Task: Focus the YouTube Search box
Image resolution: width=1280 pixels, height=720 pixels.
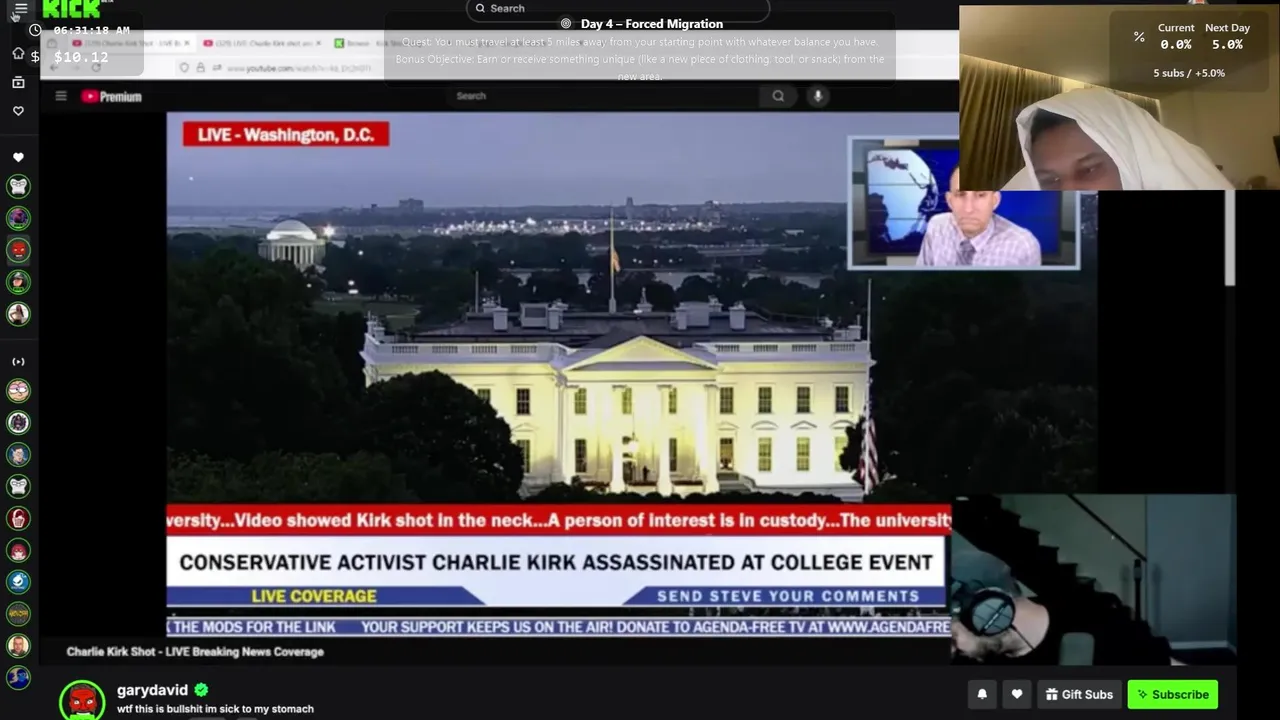Action: click(603, 96)
